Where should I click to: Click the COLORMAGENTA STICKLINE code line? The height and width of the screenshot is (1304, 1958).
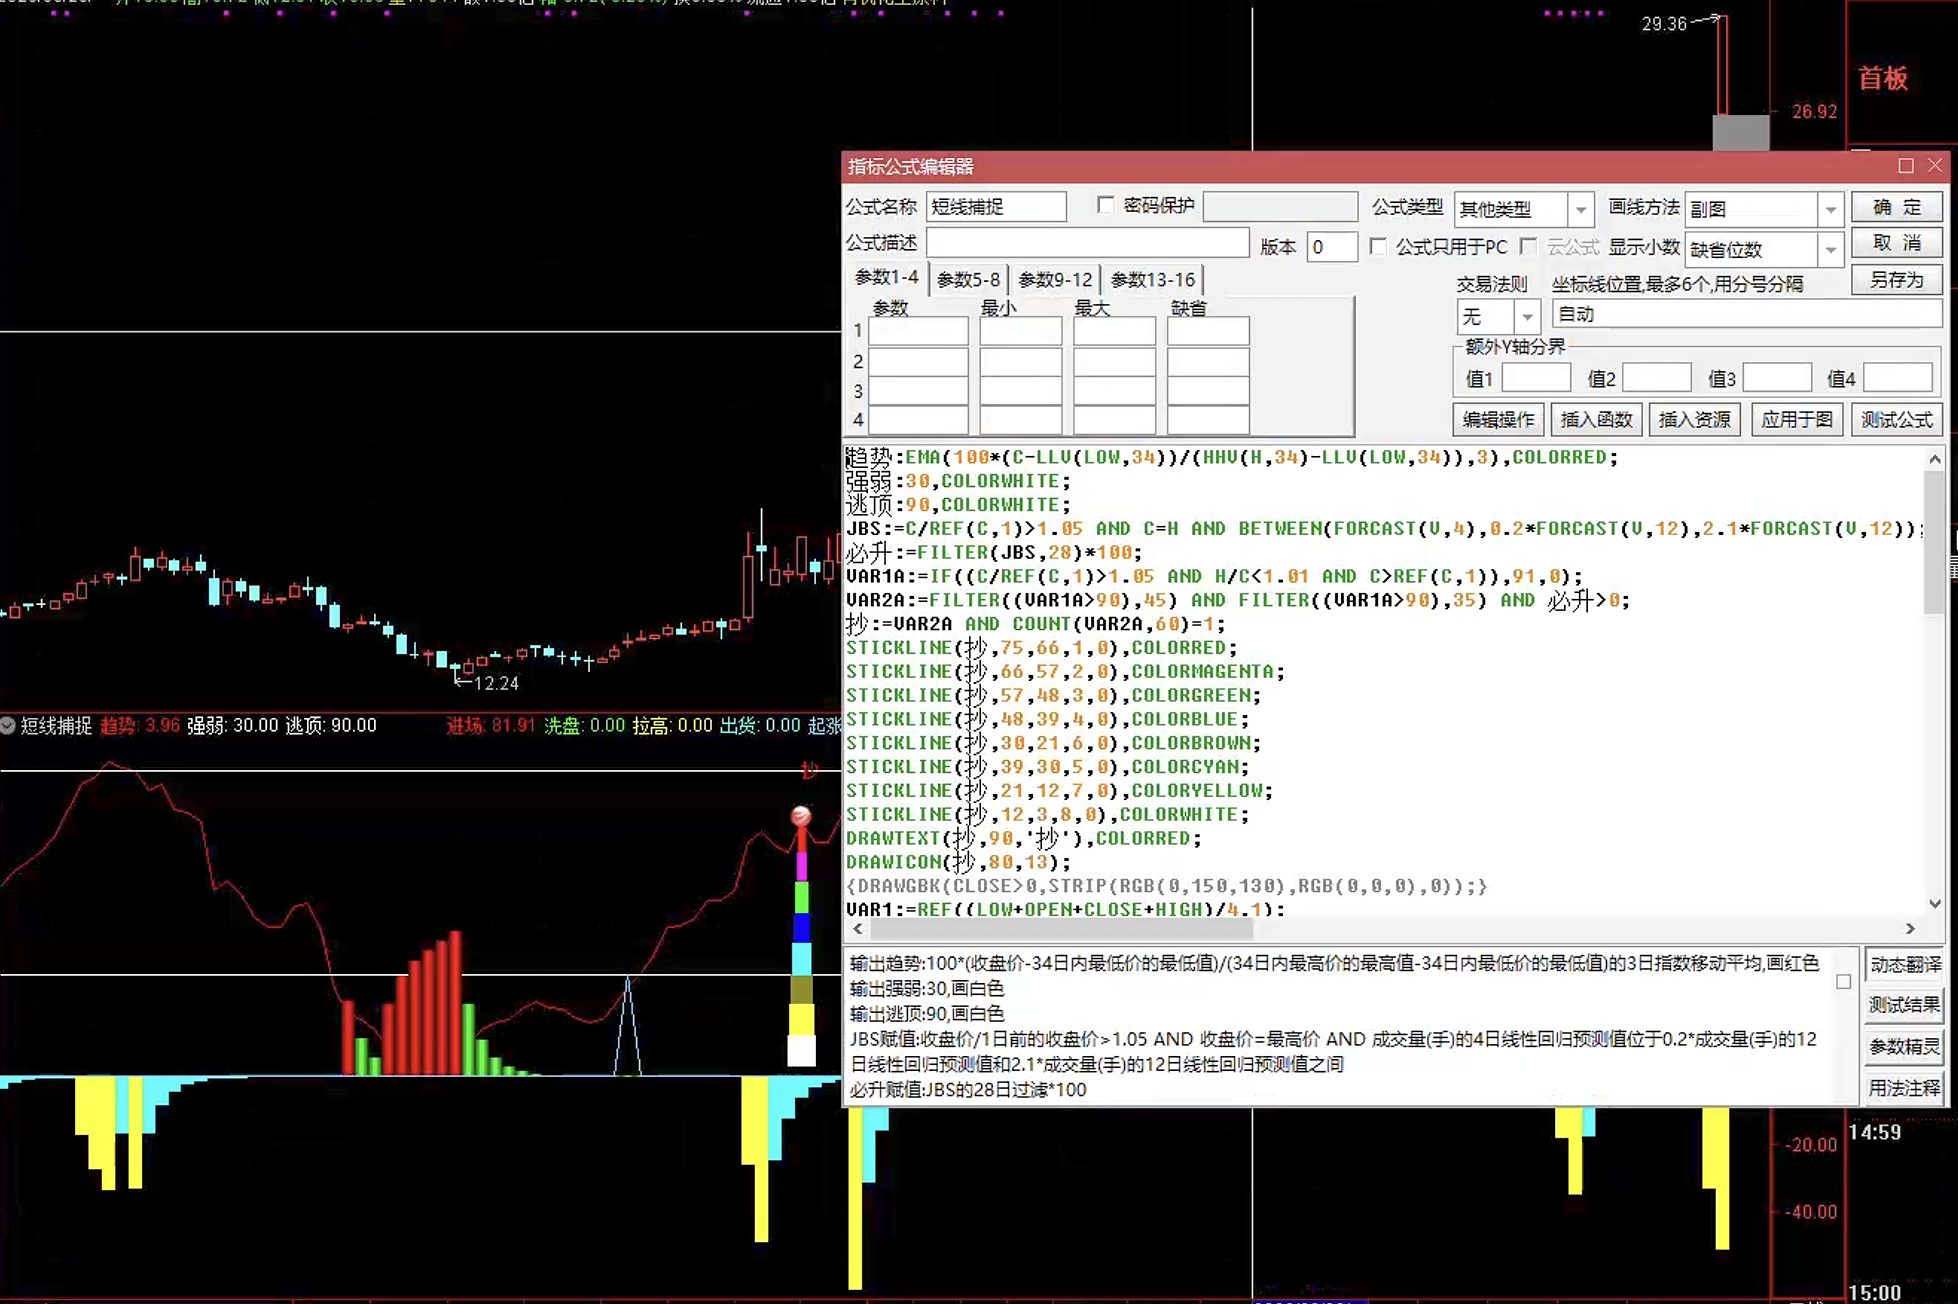click(x=1065, y=672)
